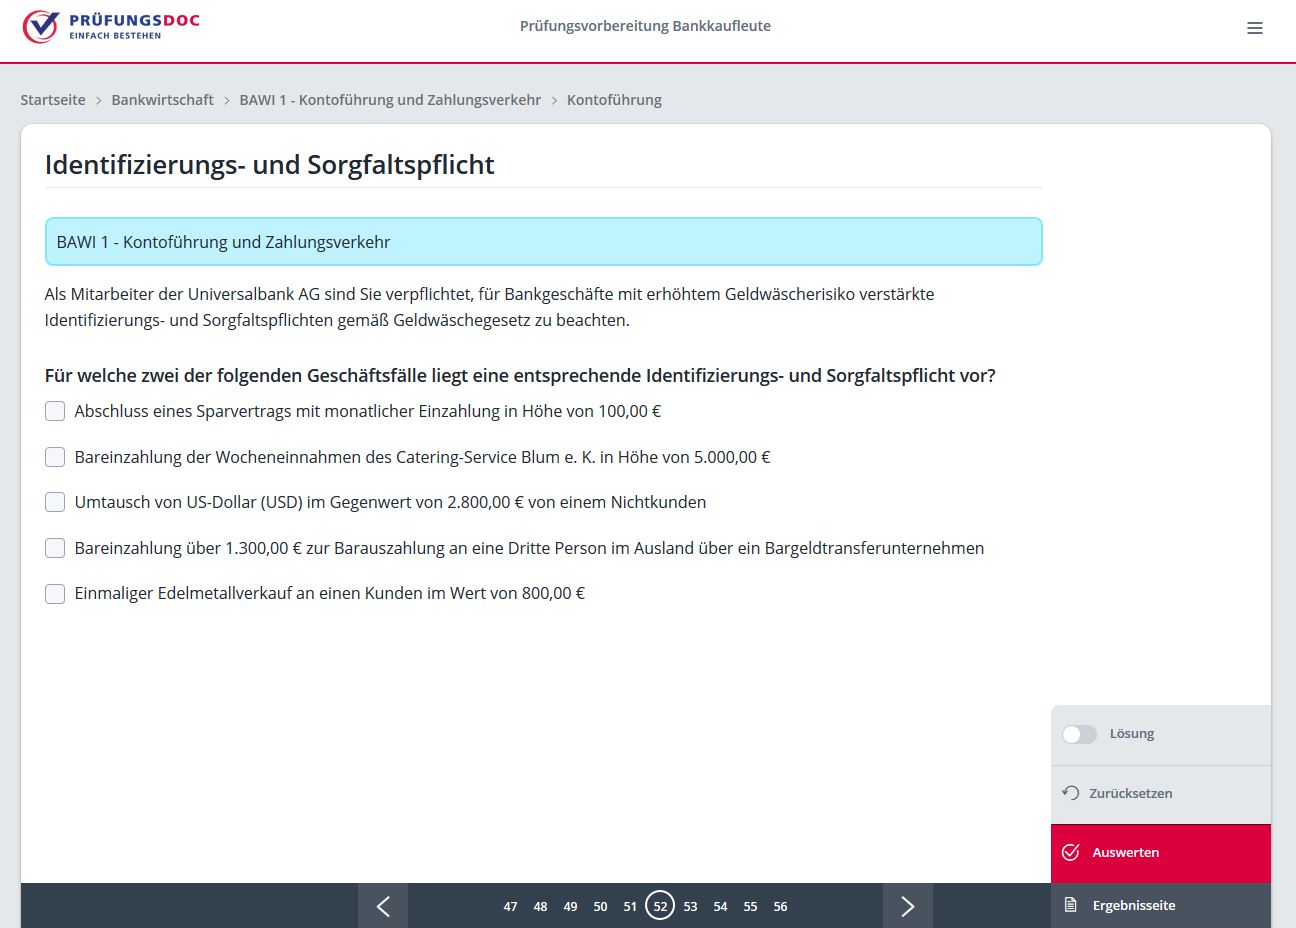Click the Ergebnisseite document icon
The image size is (1296, 928).
point(1070,905)
